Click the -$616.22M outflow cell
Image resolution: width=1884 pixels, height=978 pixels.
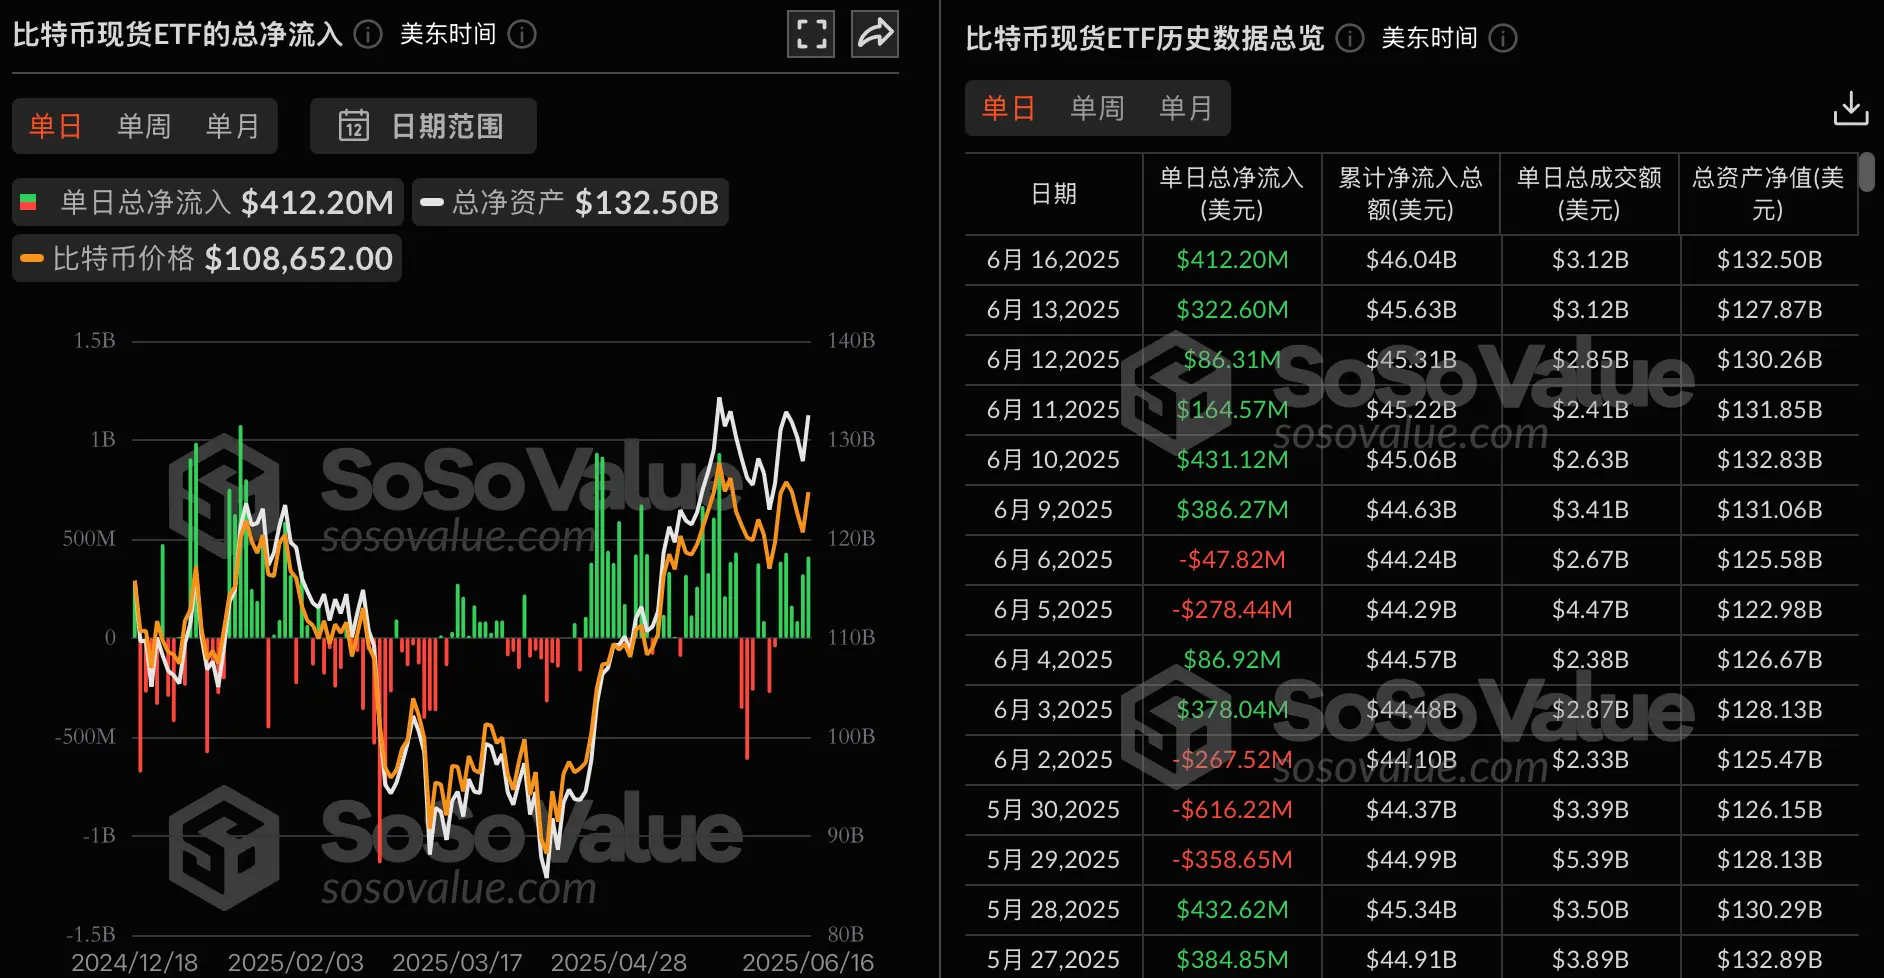click(1232, 810)
